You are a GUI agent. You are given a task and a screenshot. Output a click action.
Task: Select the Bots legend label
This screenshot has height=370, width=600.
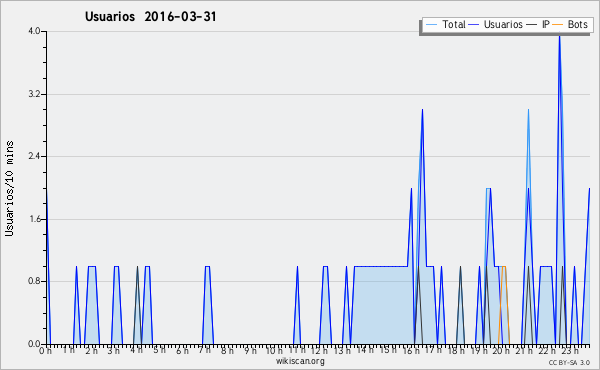577,24
